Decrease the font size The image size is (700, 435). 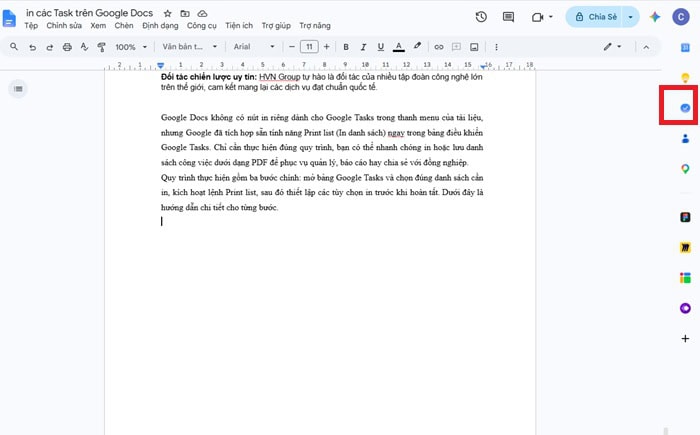pyautogui.click(x=292, y=47)
